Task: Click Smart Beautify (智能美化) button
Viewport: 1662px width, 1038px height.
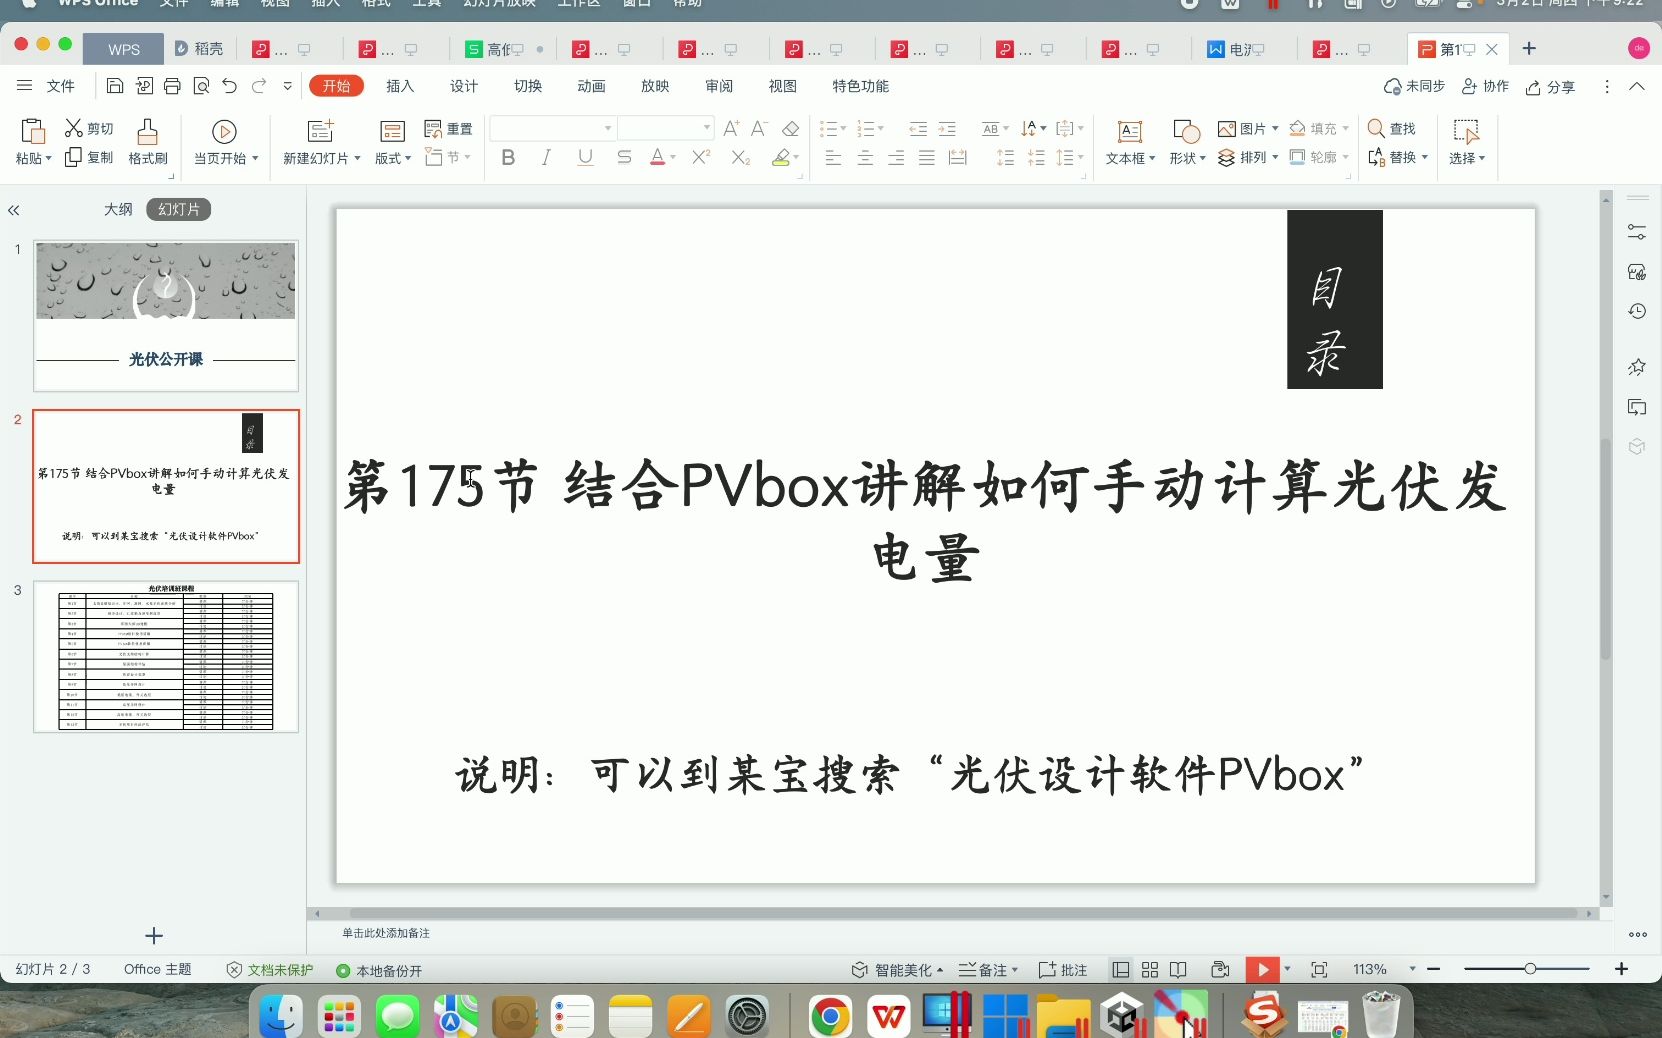Action: click(x=897, y=970)
